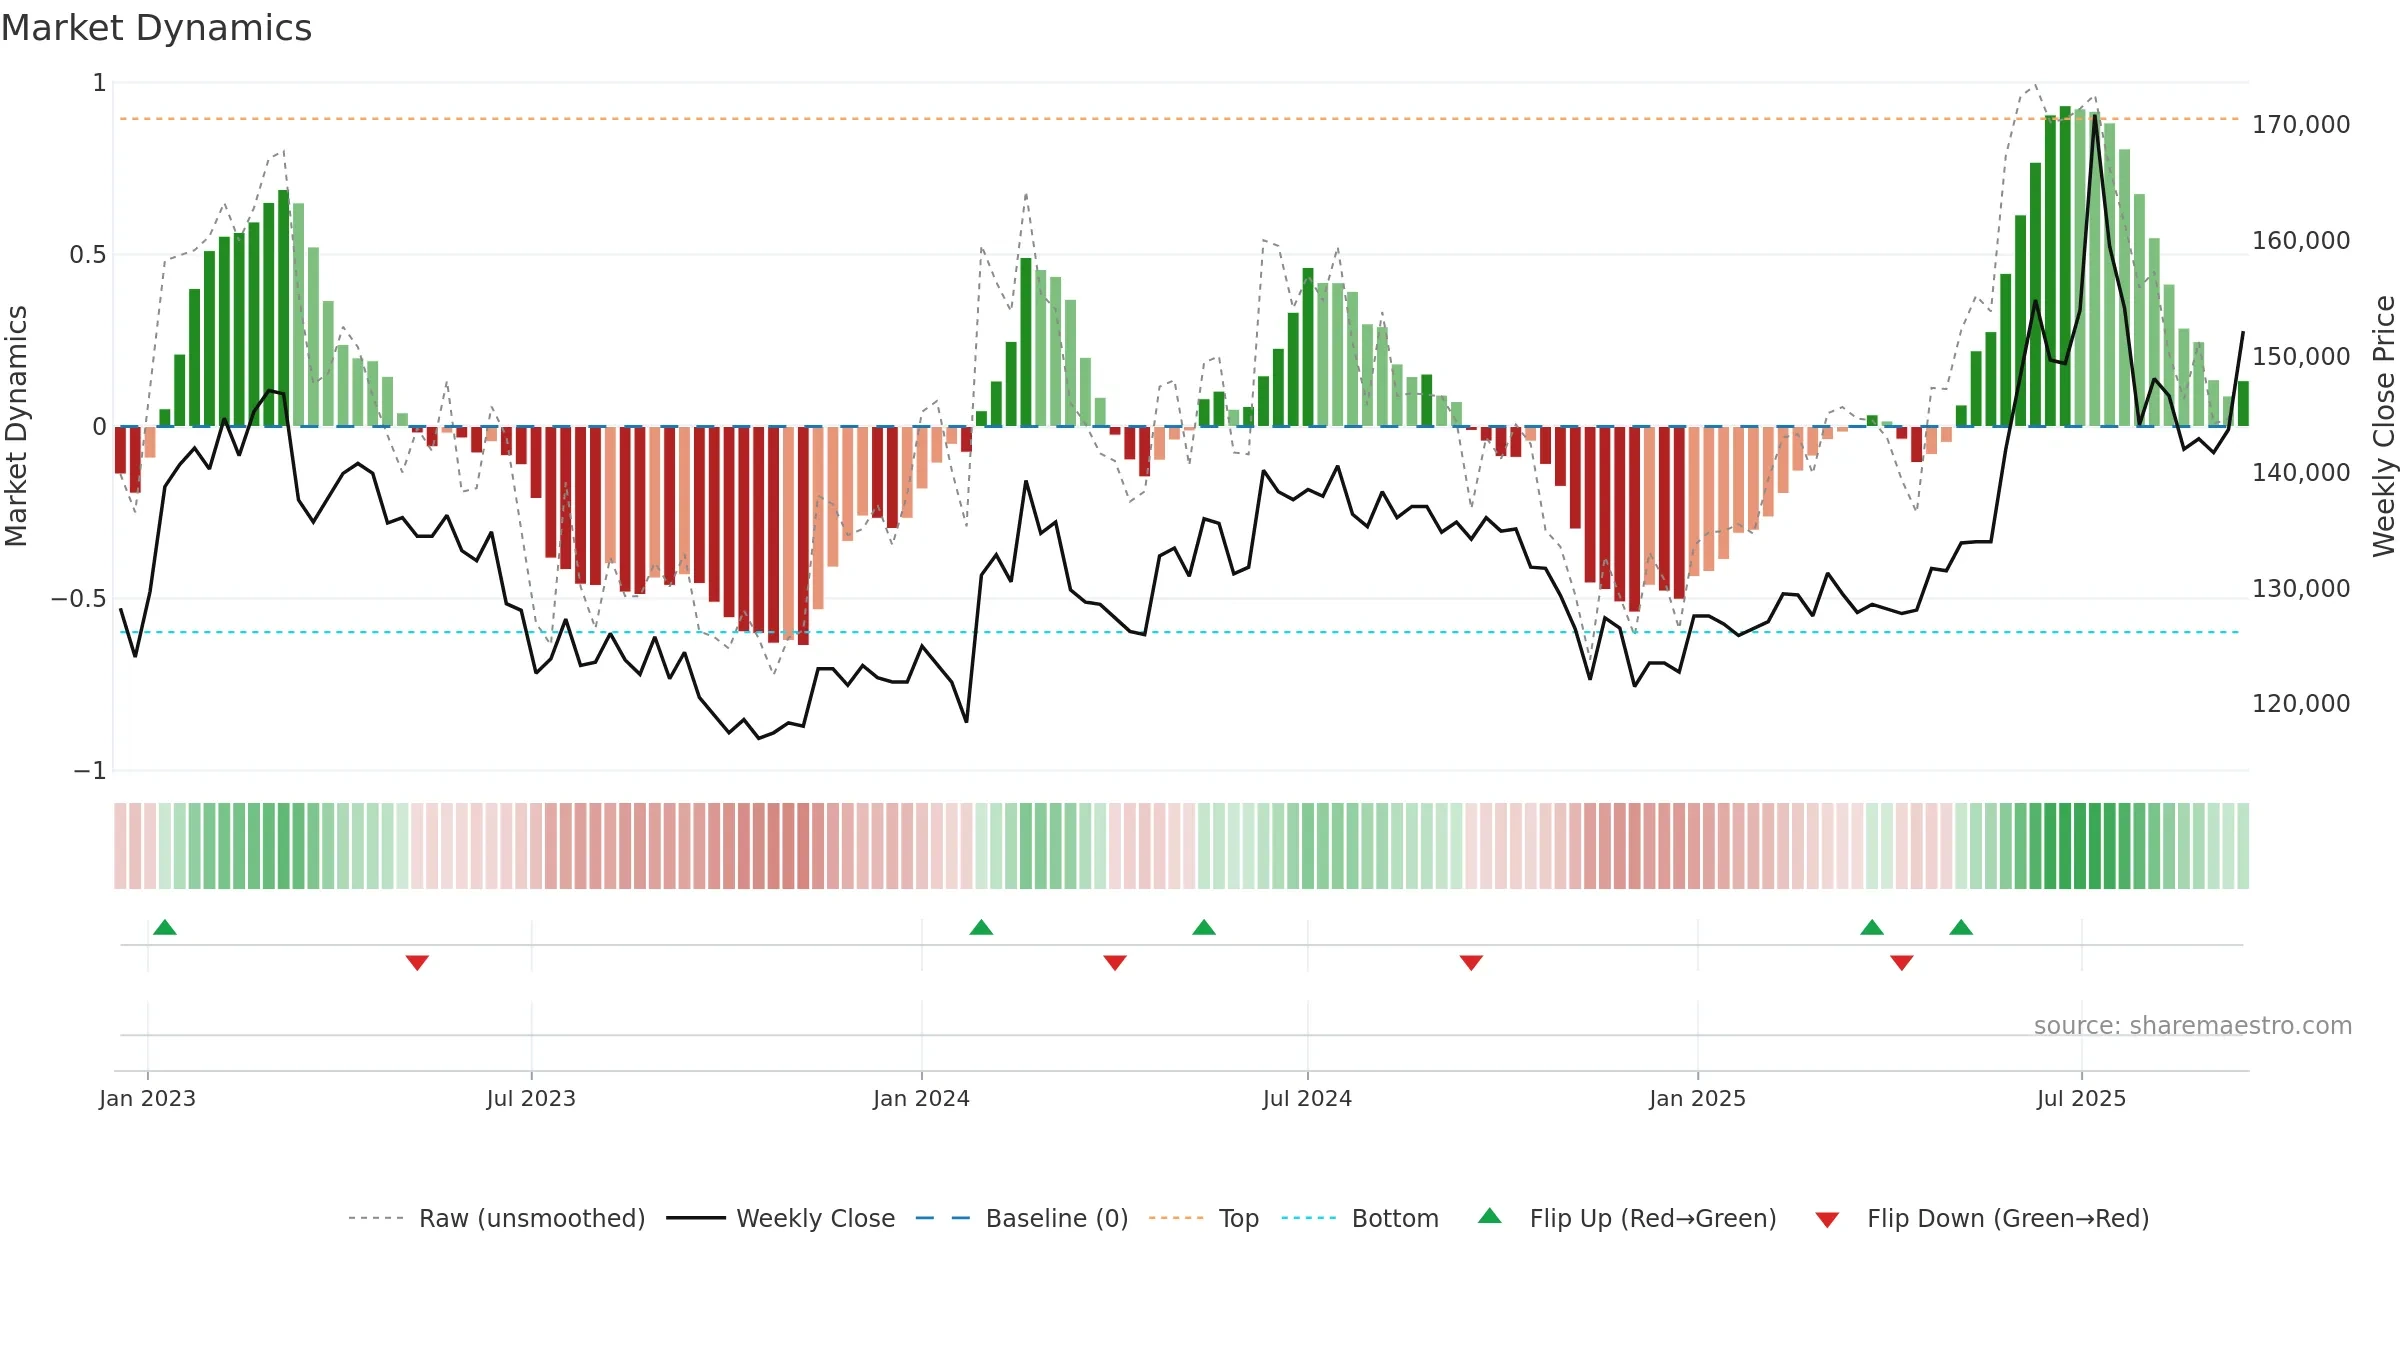This screenshot has width=2400, height=1350.
Task: Click the Market Dynamics chart title
Action: tap(156, 28)
